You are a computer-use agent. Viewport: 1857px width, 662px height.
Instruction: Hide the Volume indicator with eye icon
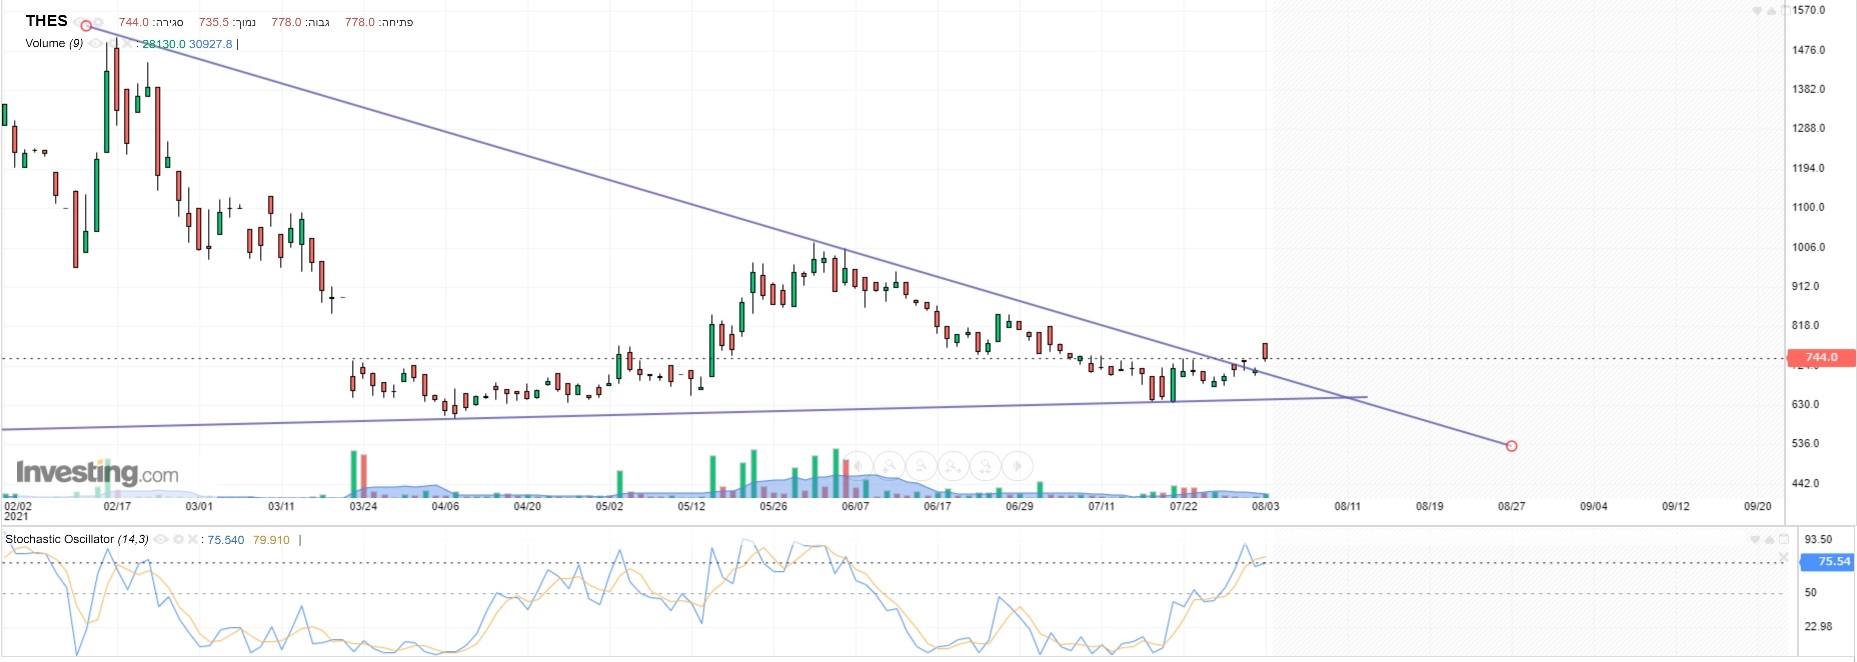click(95, 43)
